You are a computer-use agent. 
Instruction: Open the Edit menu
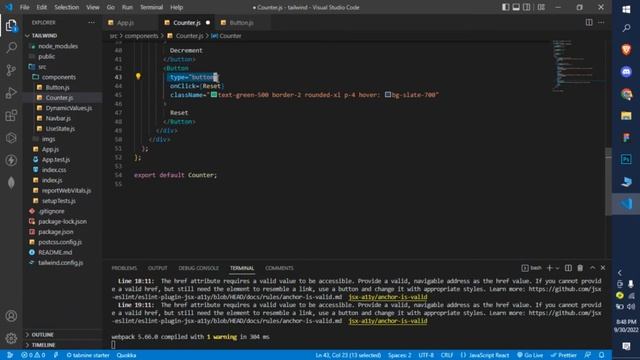(41, 7)
